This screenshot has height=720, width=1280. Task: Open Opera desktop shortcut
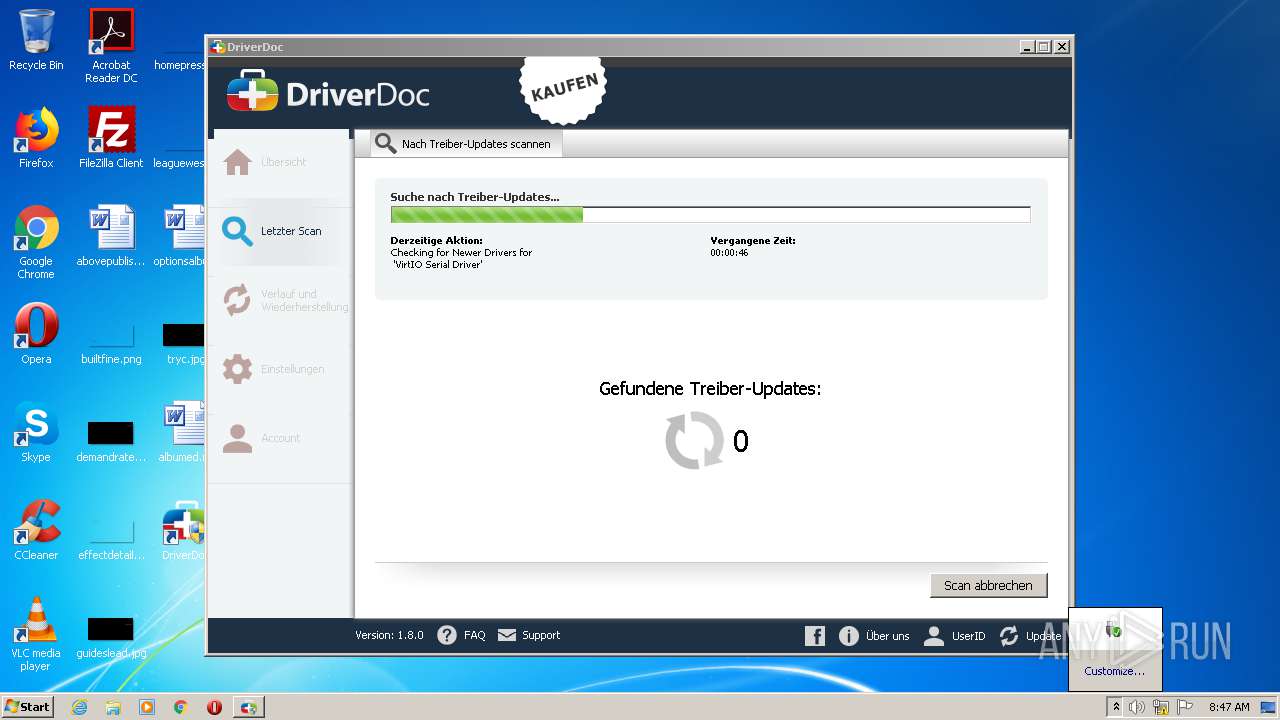click(x=36, y=334)
